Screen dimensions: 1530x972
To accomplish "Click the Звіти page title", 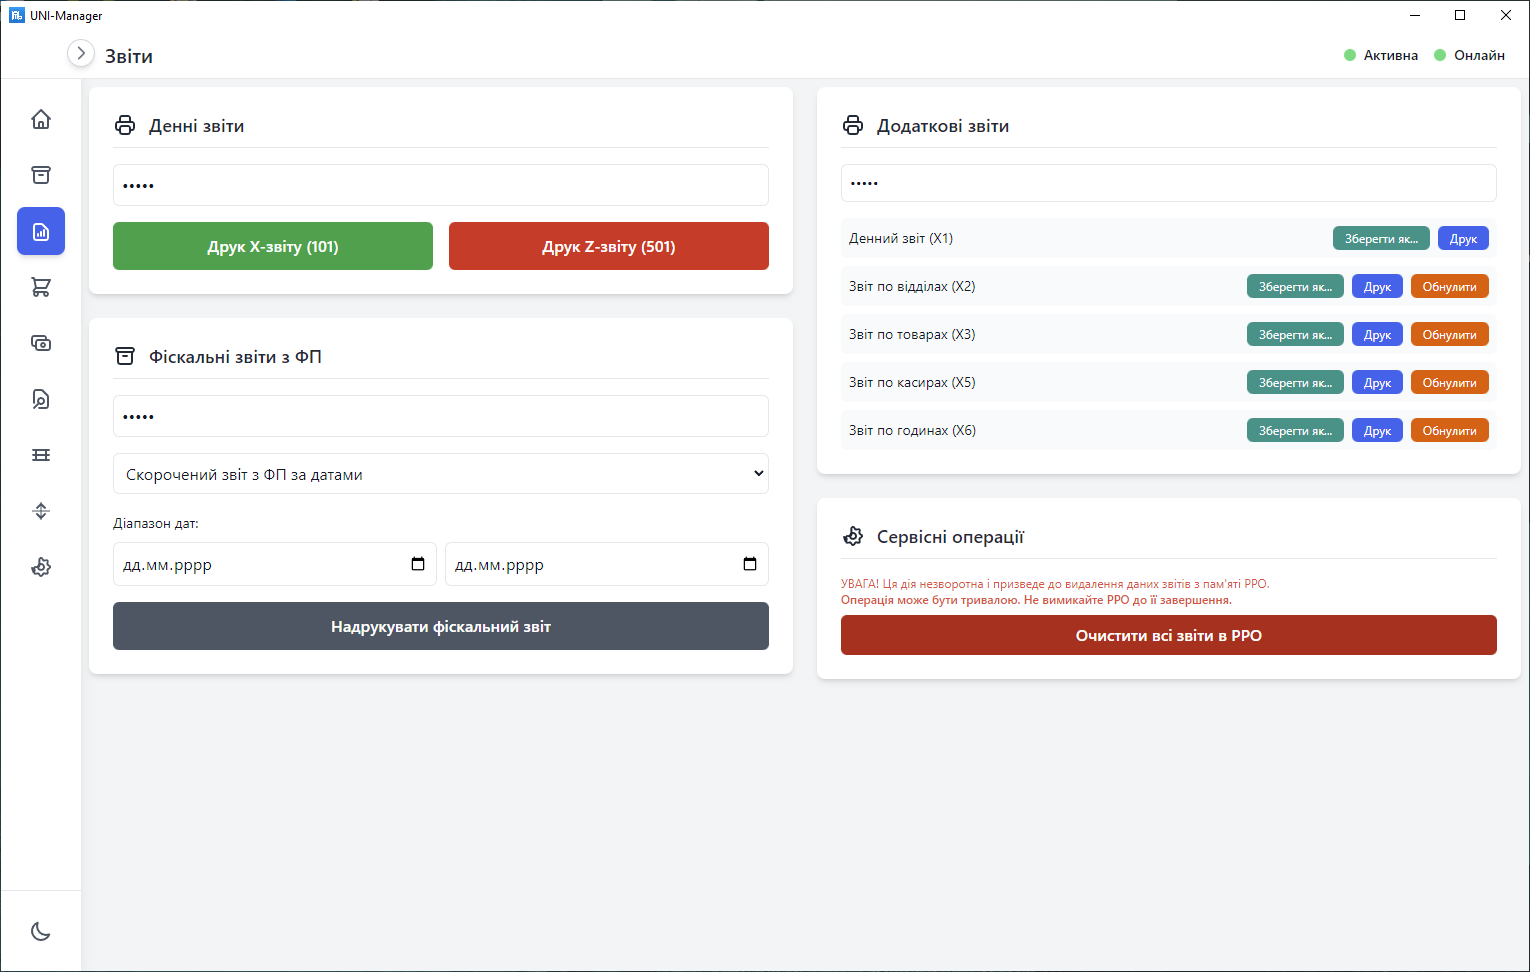I will coord(129,56).
